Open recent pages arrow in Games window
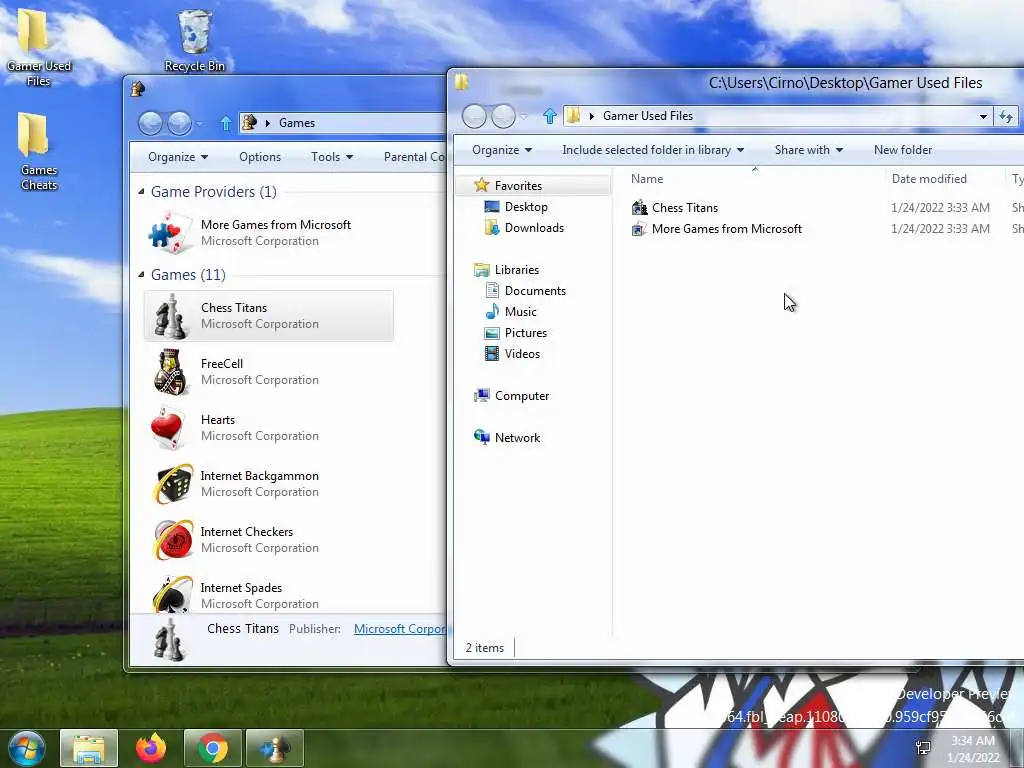The image size is (1024, 768). click(x=200, y=123)
